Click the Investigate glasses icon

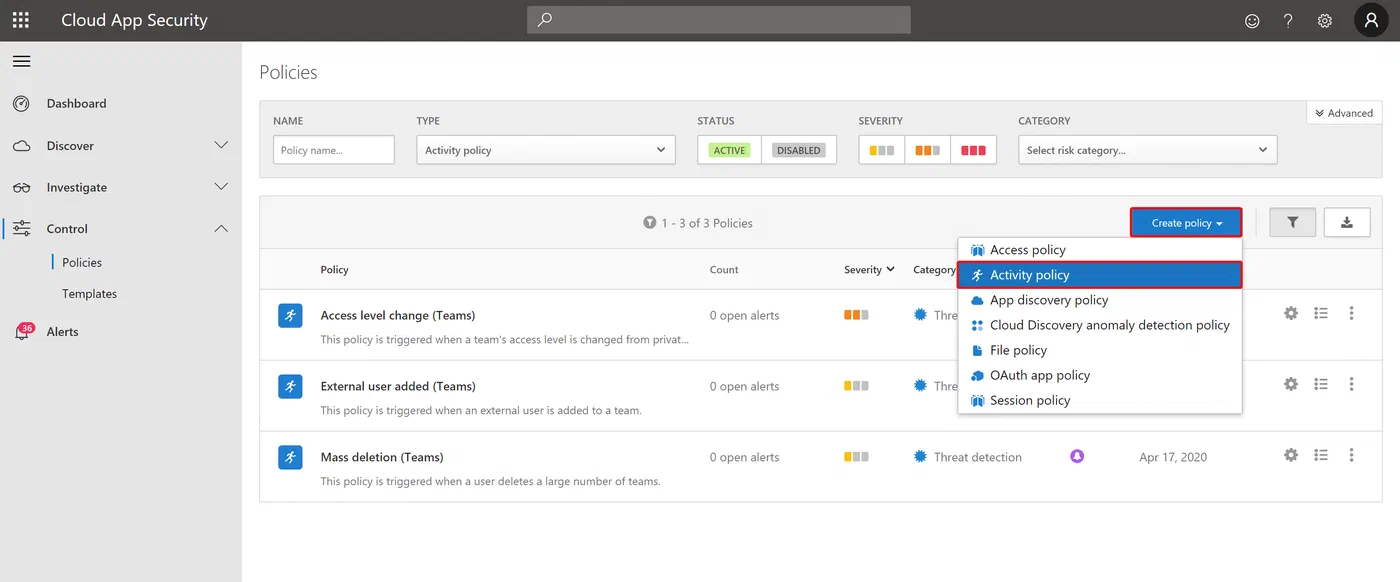click(x=21, y=187)
